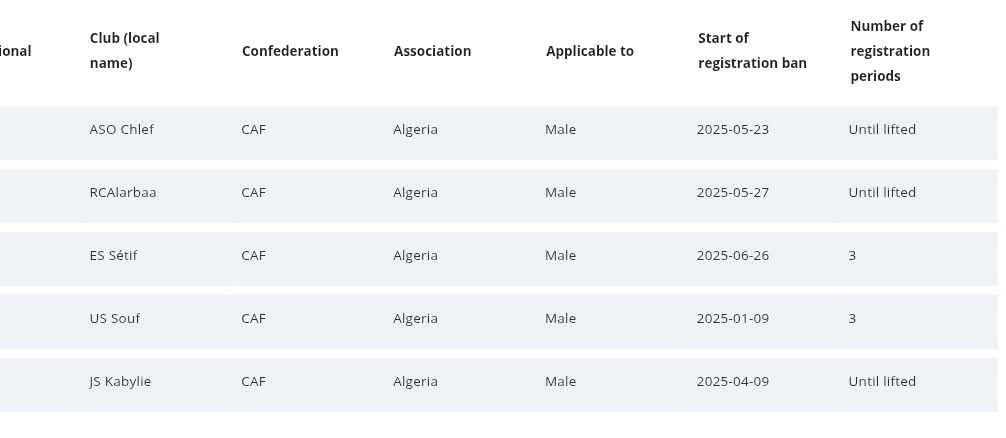Select the Number of registration periods header

[890, 51]
